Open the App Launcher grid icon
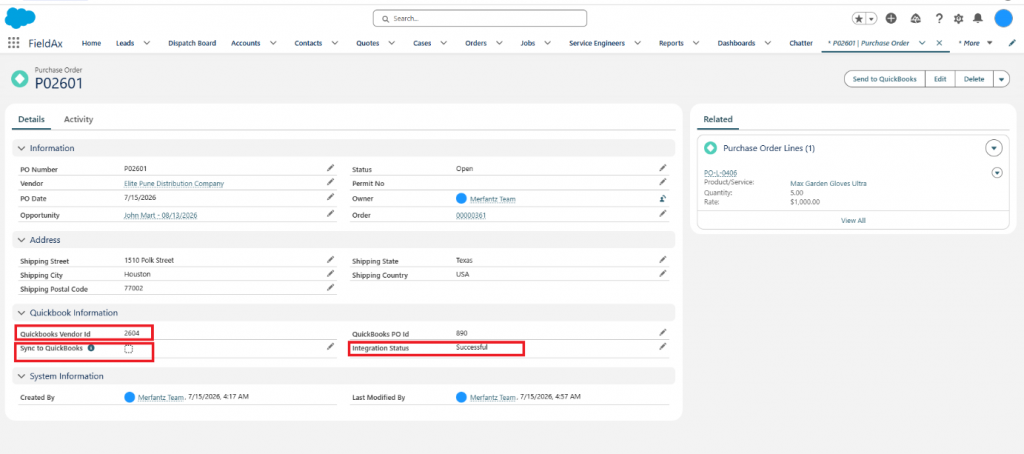Image resolution: width=1024 pixels, height=454 pixels. (13, 43)
